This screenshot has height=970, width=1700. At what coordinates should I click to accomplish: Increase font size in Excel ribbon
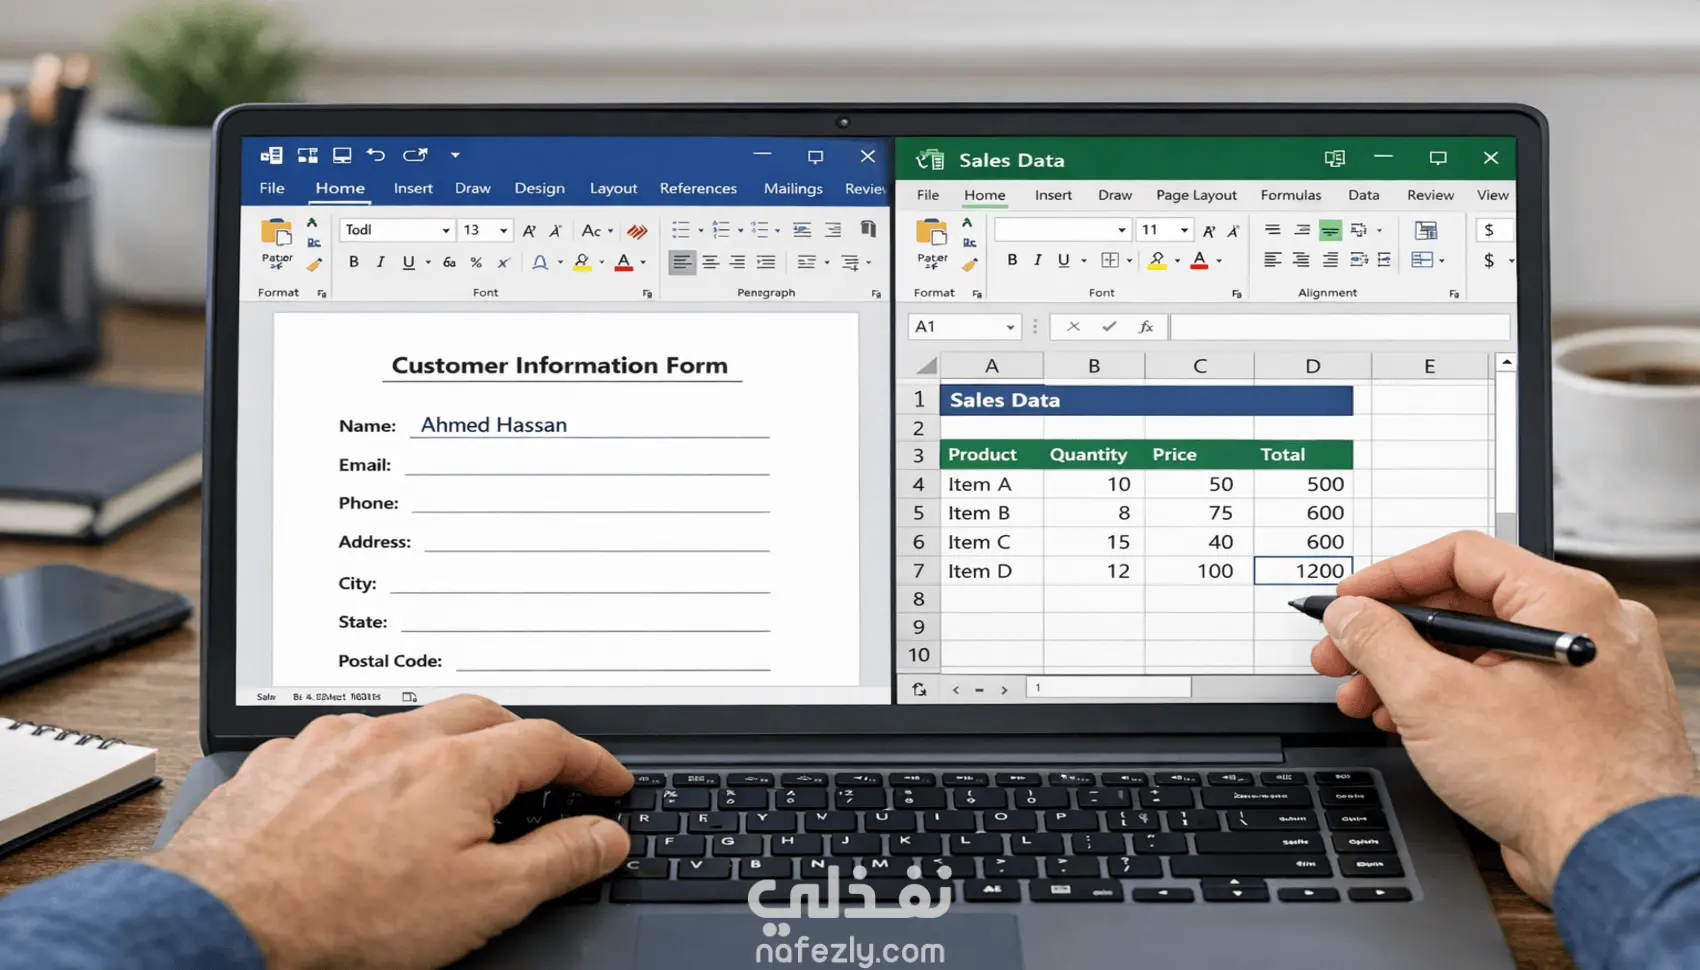(x=1209, y=231)
